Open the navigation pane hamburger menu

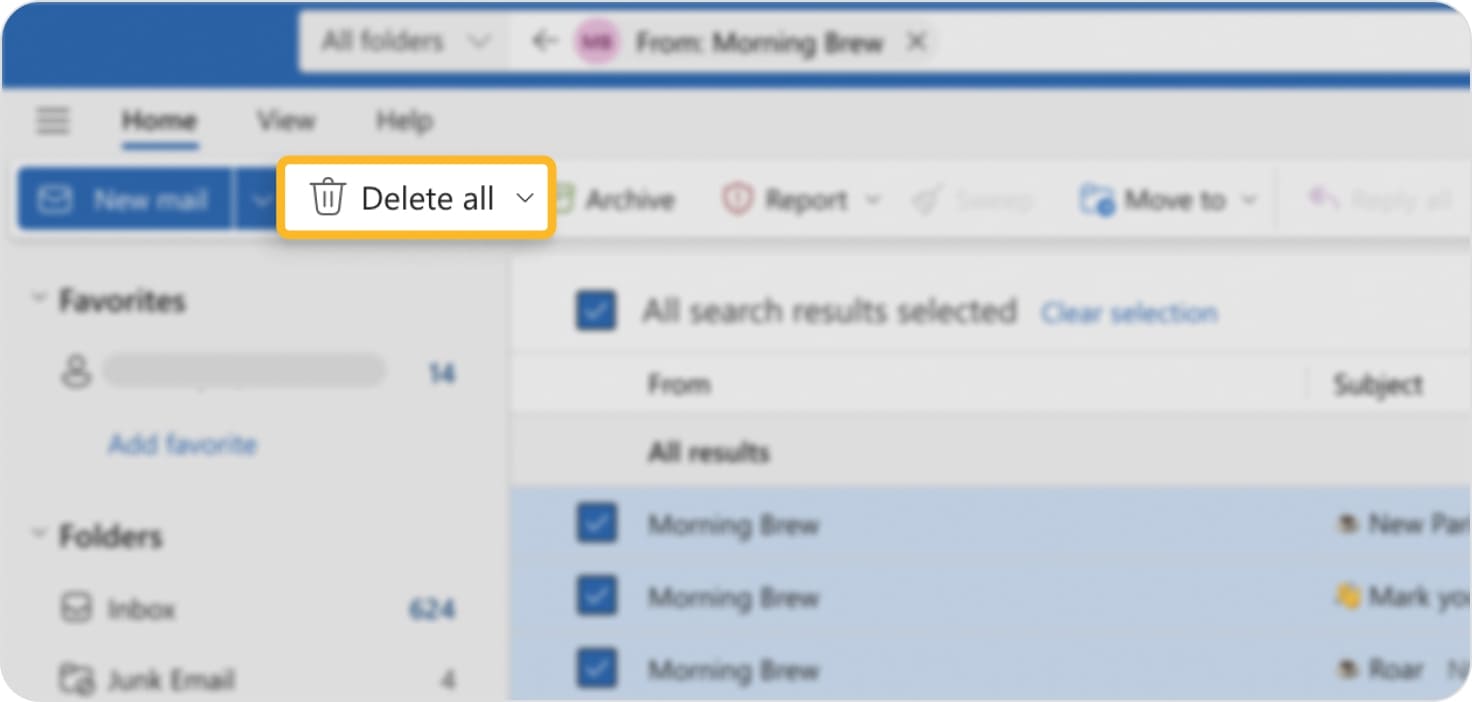click(x=52, y=120)
